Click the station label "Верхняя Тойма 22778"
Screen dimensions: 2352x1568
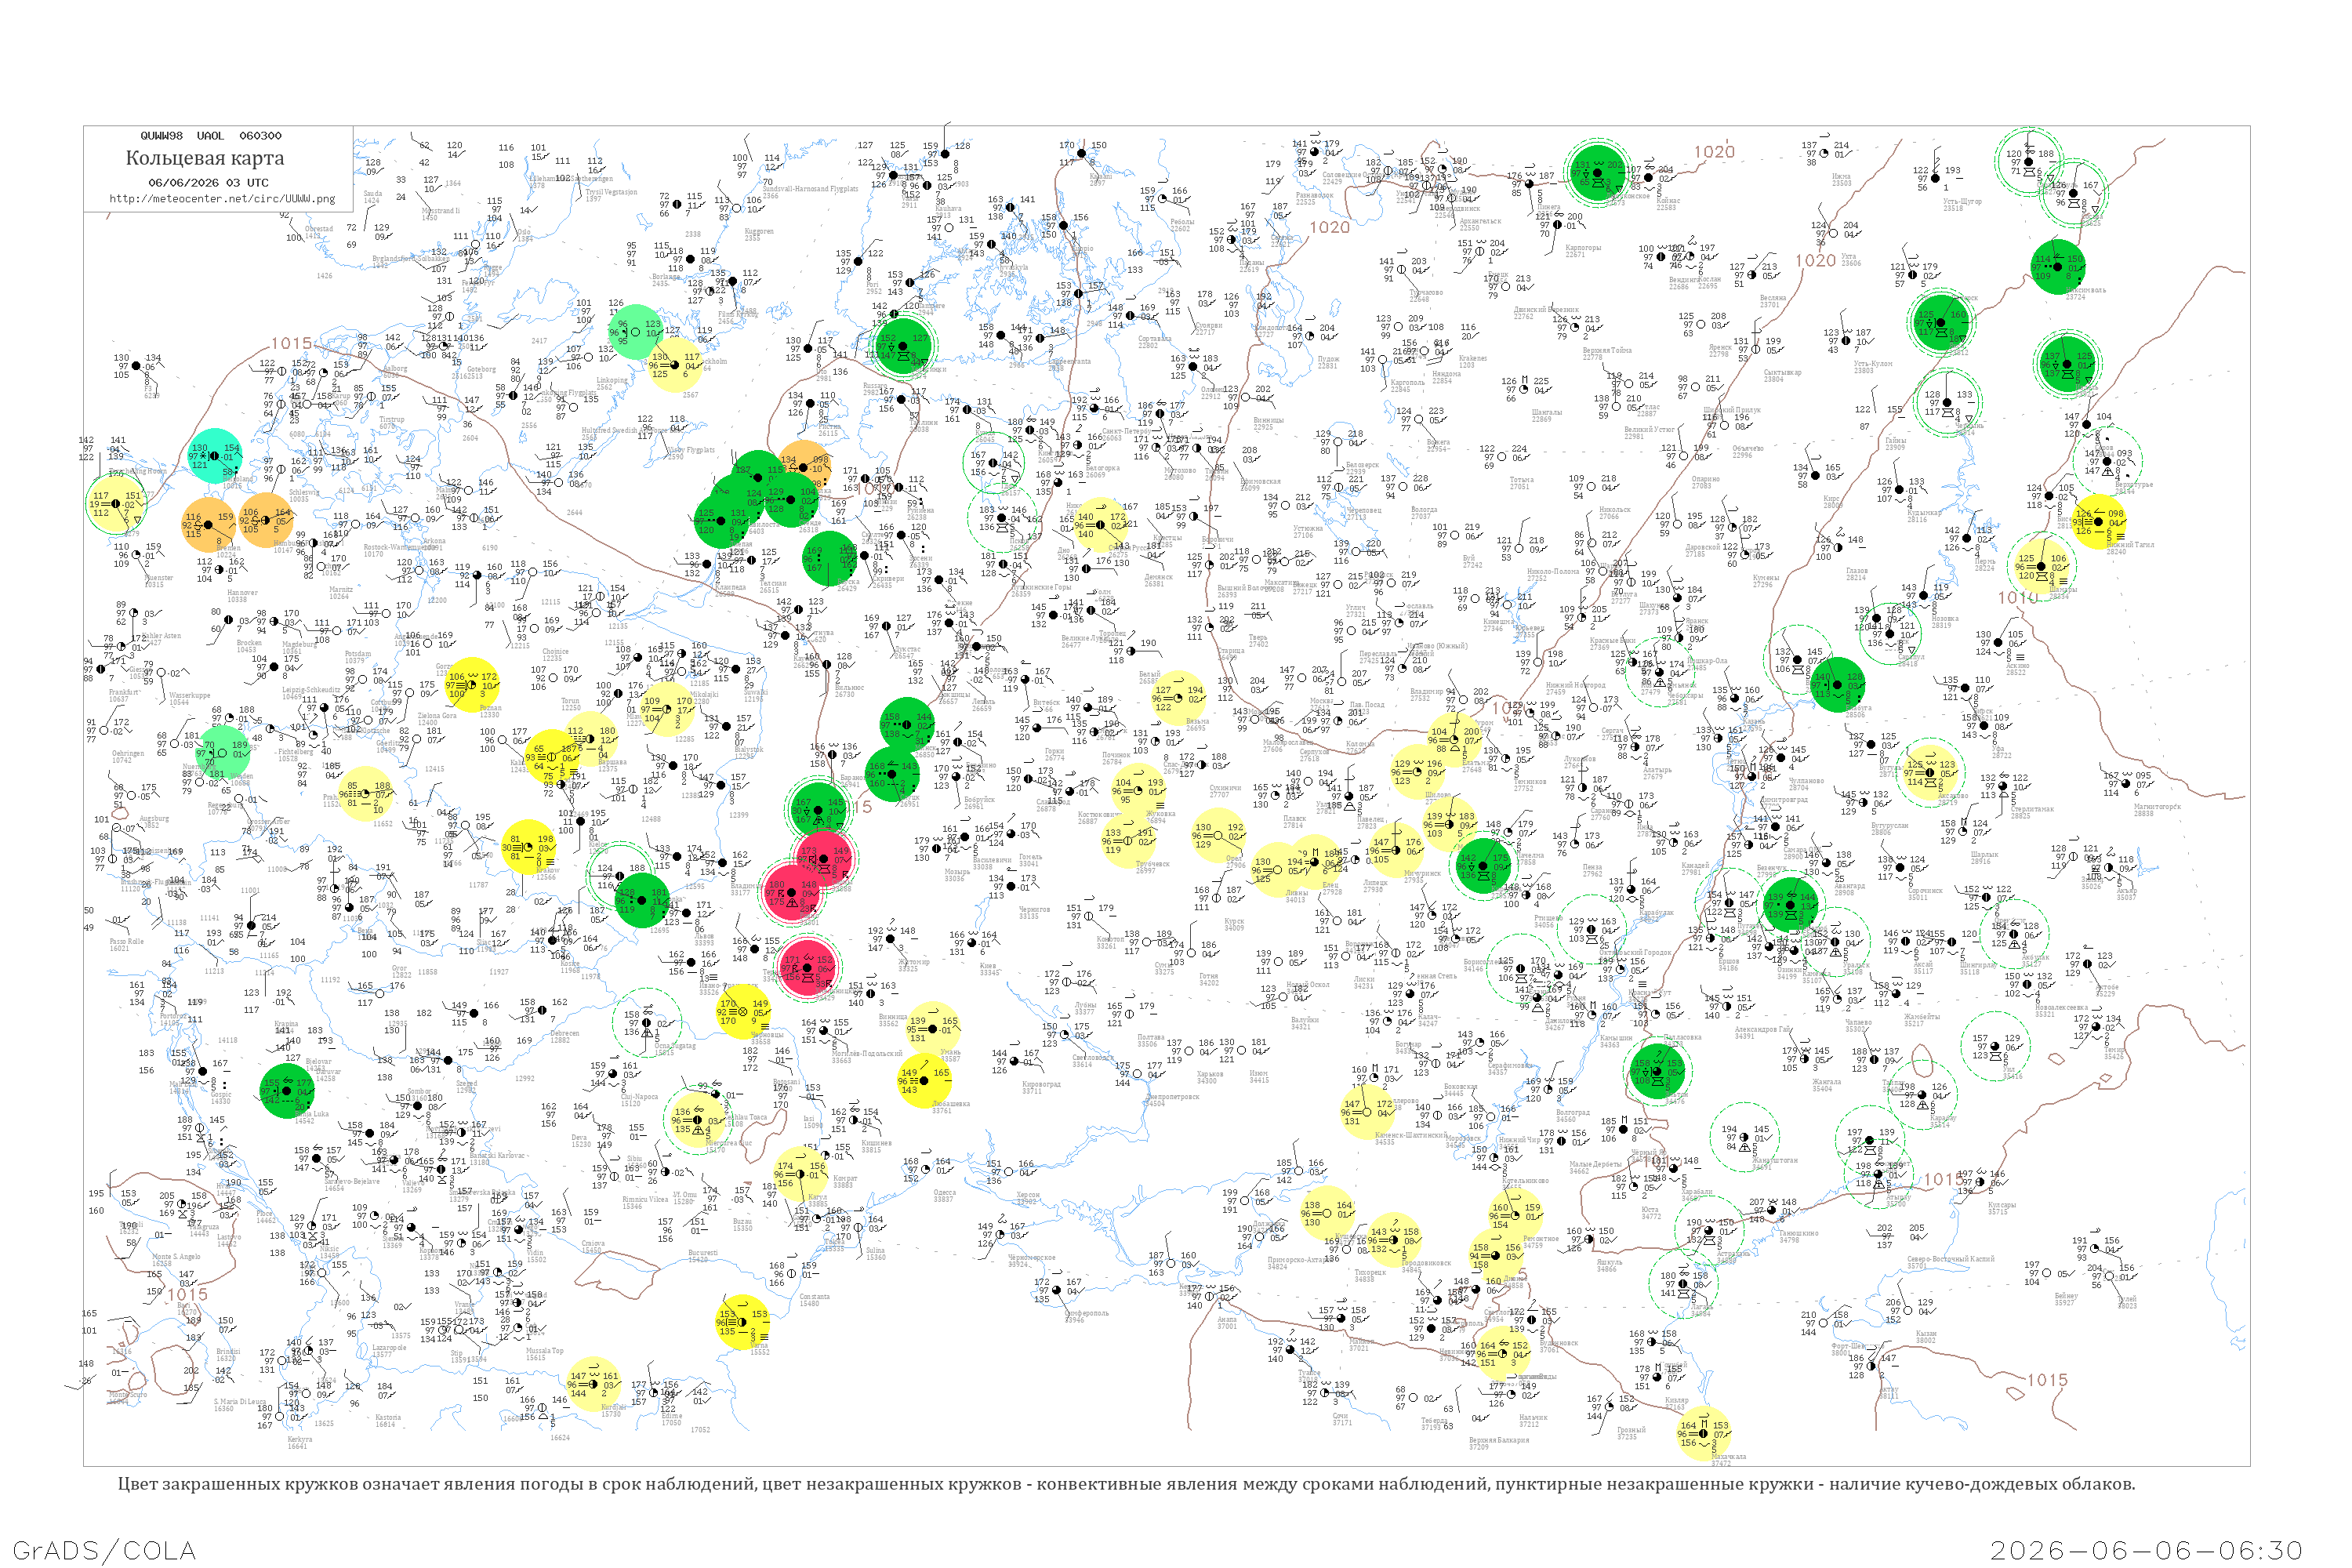coord(1607,354)
